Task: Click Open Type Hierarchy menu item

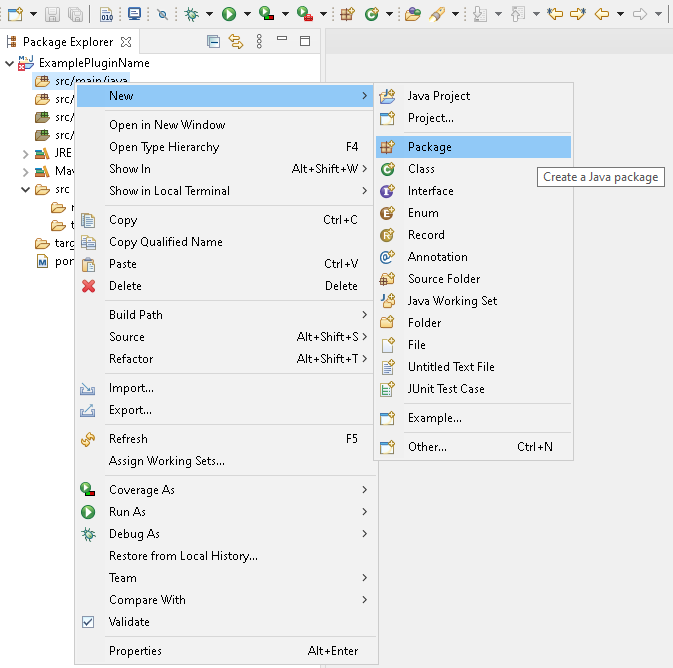Action: pos(225,147)
